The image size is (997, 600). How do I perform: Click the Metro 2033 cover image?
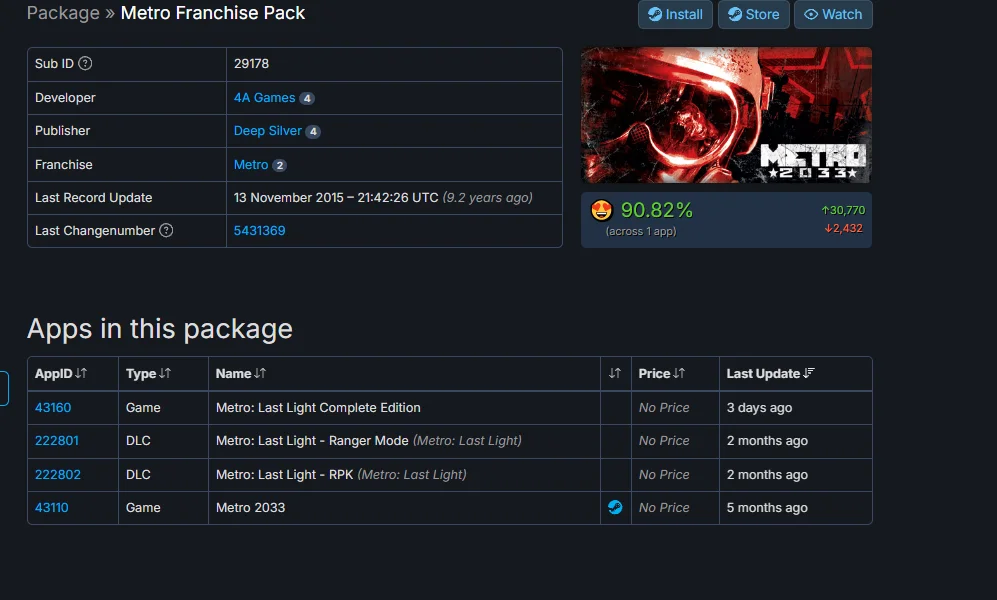[x=726, y=115]
